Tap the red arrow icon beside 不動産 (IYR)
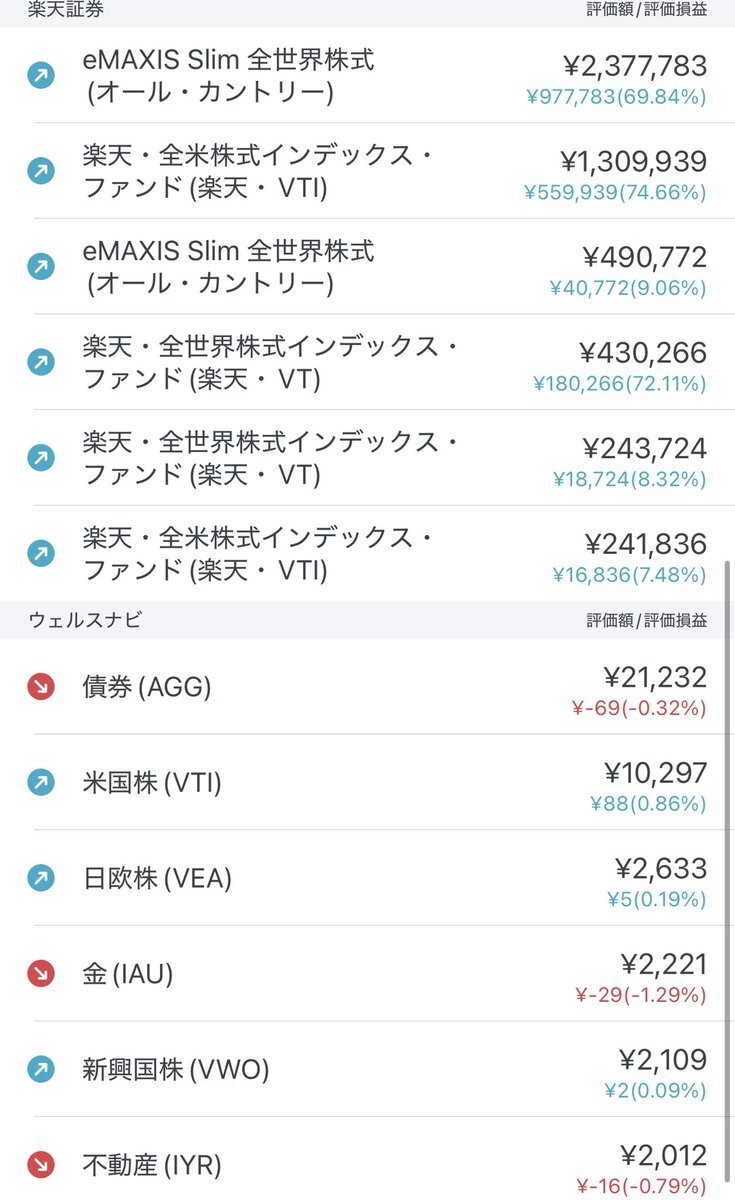The height and width of the screenshot is (1200, 735). click(x=41, y=1165)
